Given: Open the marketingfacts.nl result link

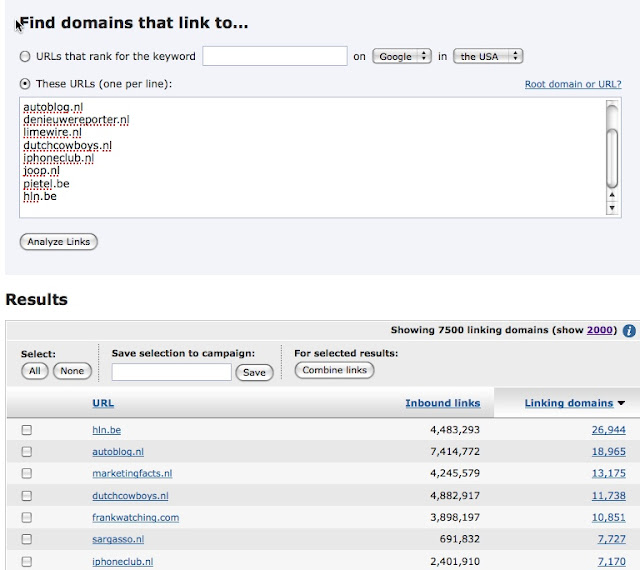Looking at the screenshot, I should click(132, 473).
